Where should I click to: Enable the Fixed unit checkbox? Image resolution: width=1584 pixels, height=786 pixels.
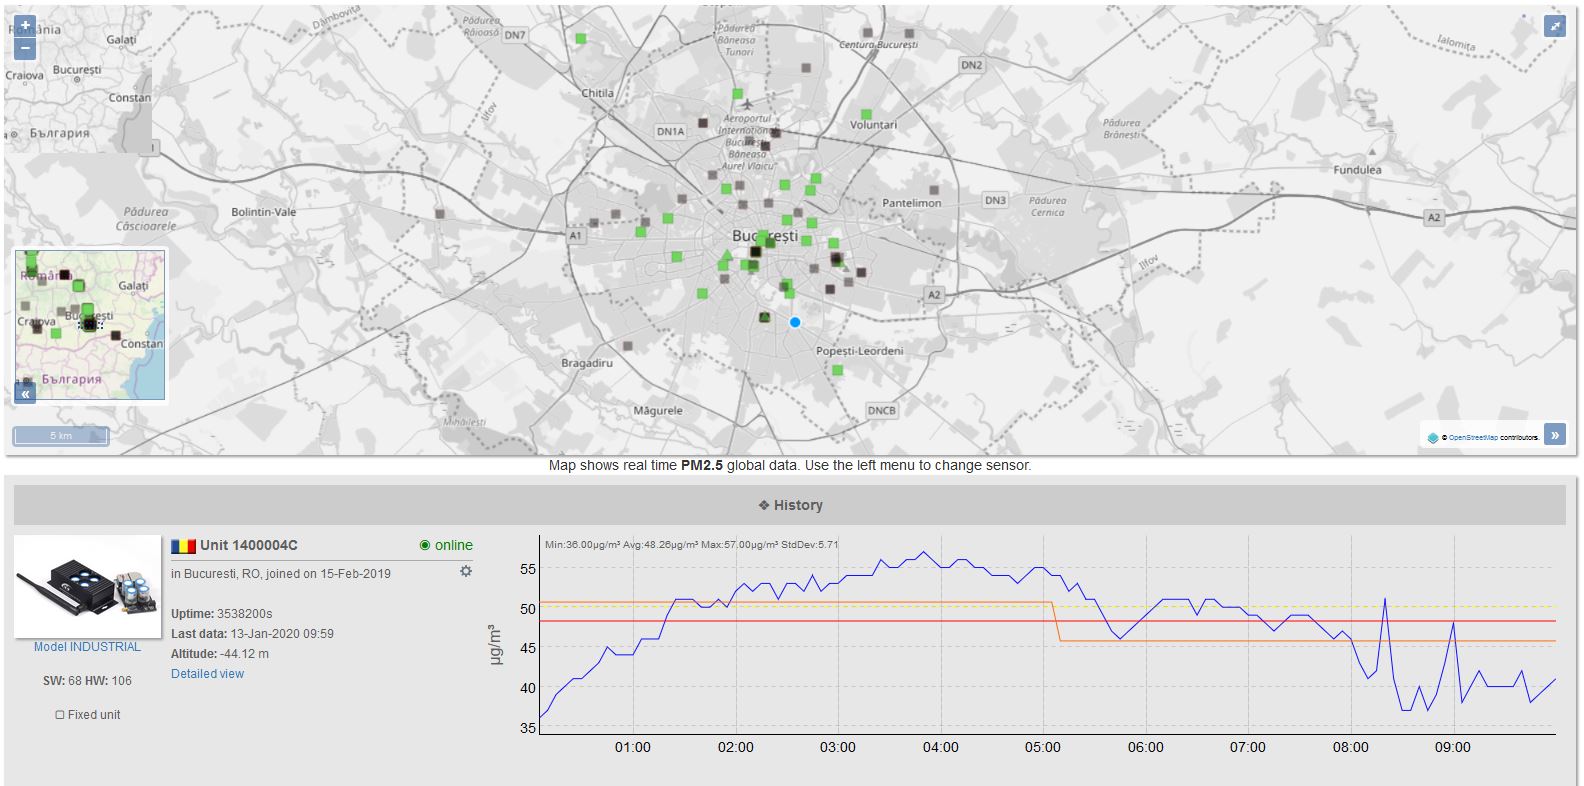coord(60,715)
